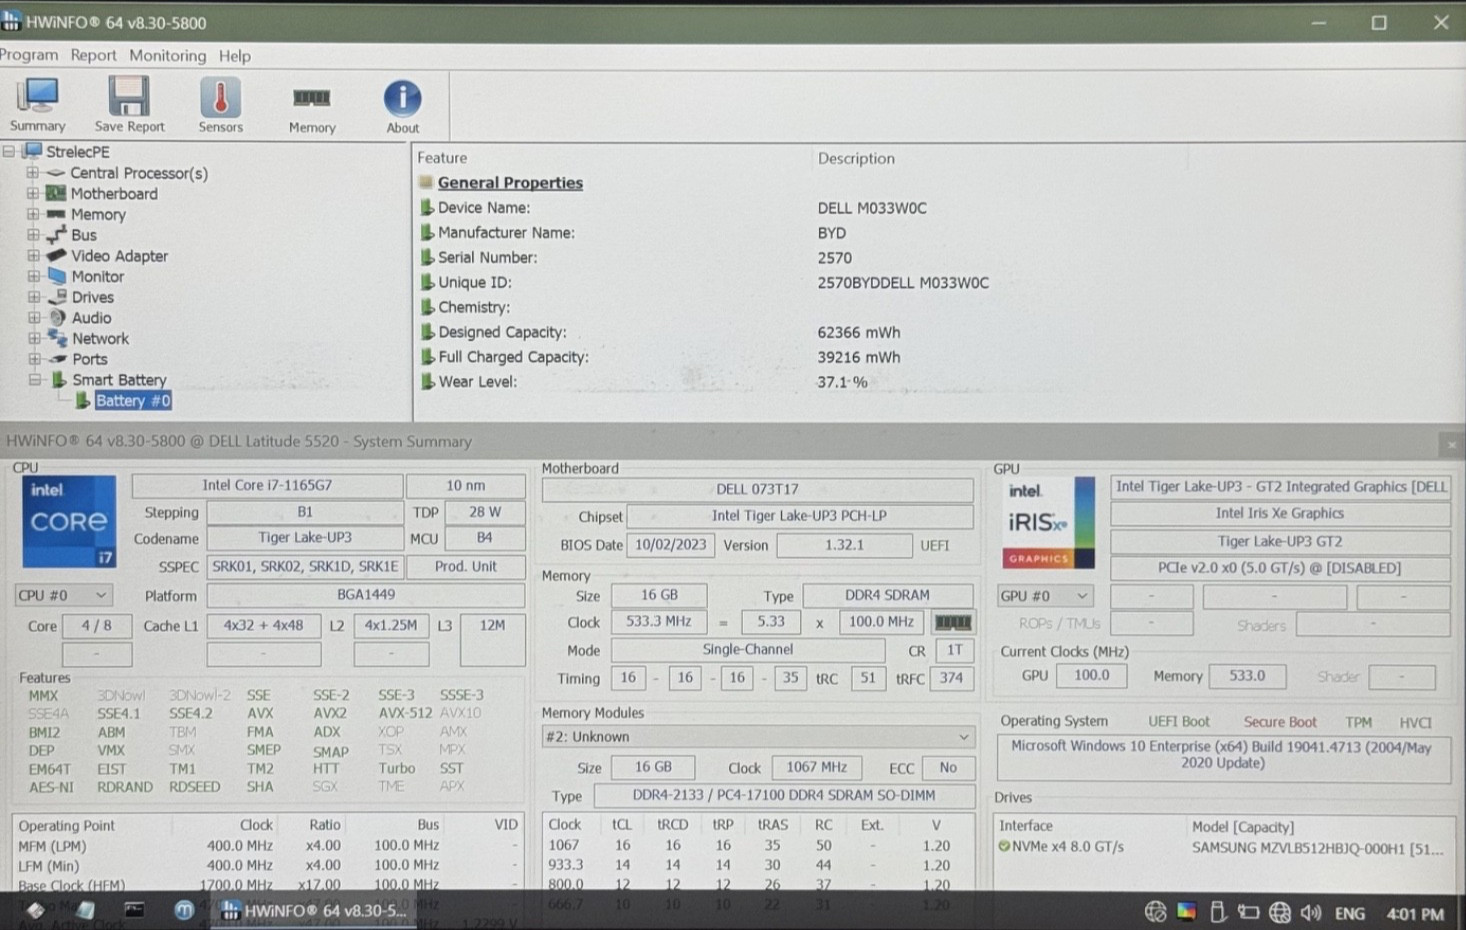The width and height of the screenshot is (1466, 930).
Task: Click the Intel Tiger Lake-UP3 PCH-LP chipset field
Action: point(799,516)
